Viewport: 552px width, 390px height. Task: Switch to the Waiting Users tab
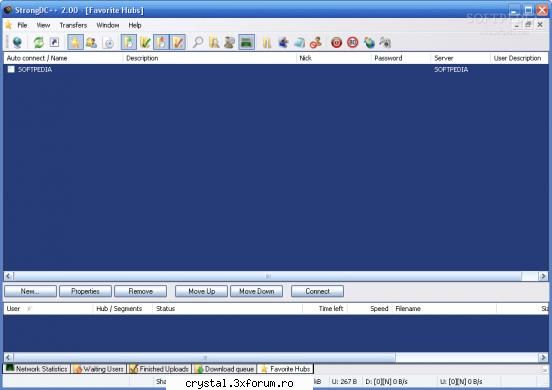(99, 369)
